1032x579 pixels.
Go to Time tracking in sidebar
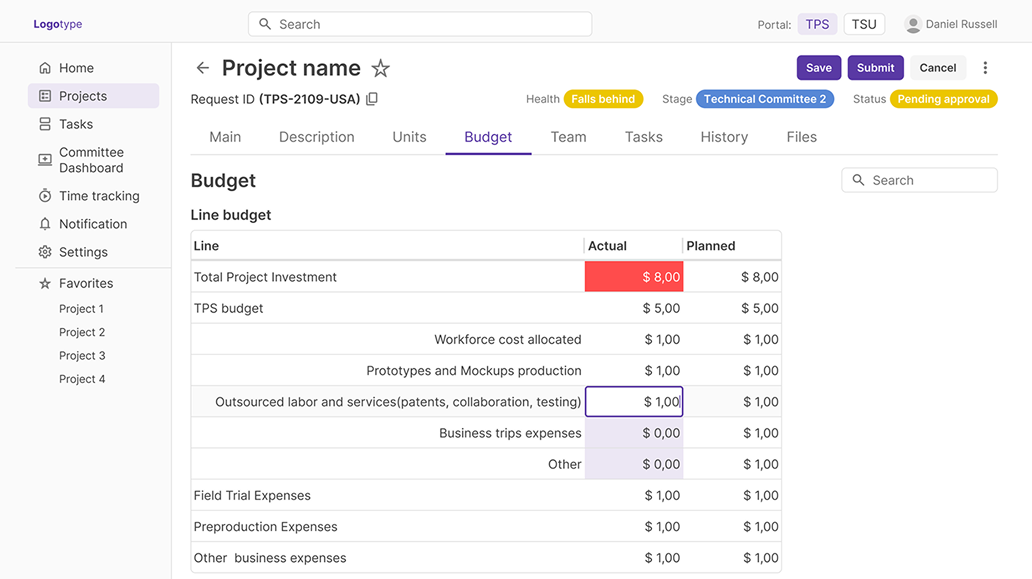[x=98, y=196]
